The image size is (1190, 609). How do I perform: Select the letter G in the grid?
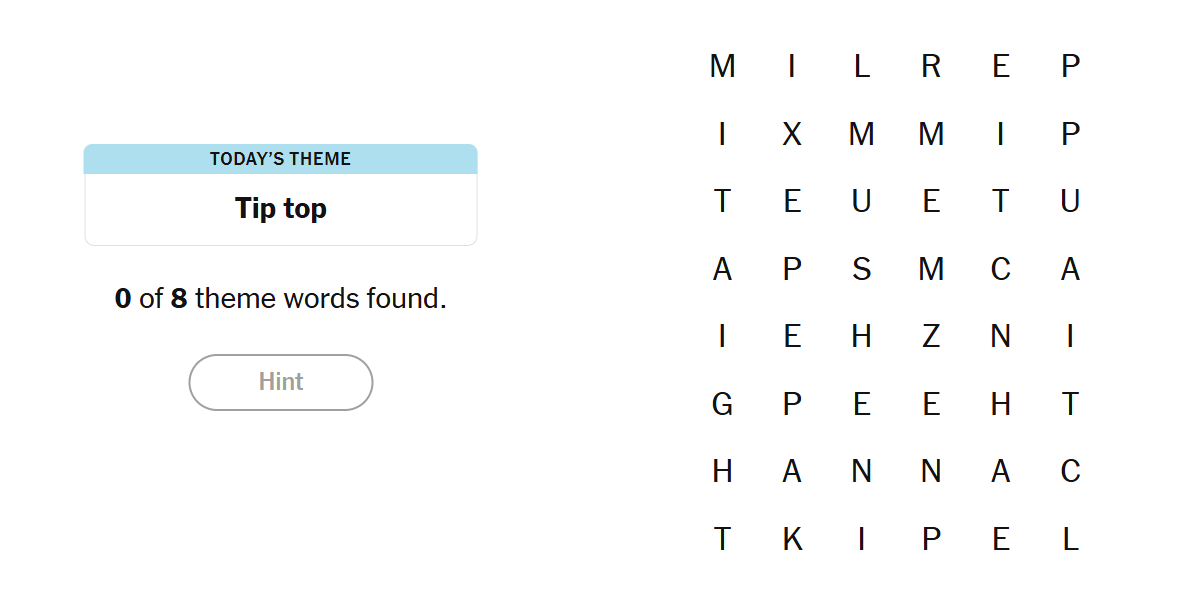click(722, 404)
